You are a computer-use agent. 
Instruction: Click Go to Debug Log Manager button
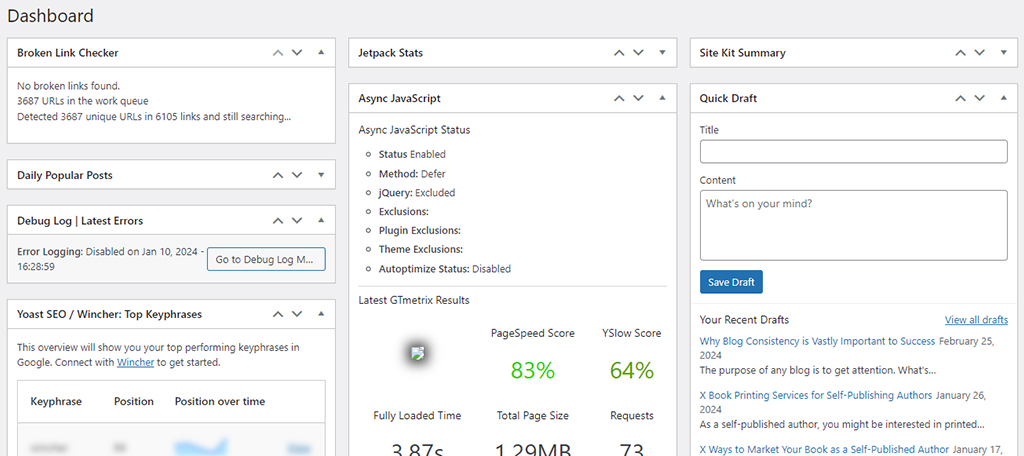point(266,259)
